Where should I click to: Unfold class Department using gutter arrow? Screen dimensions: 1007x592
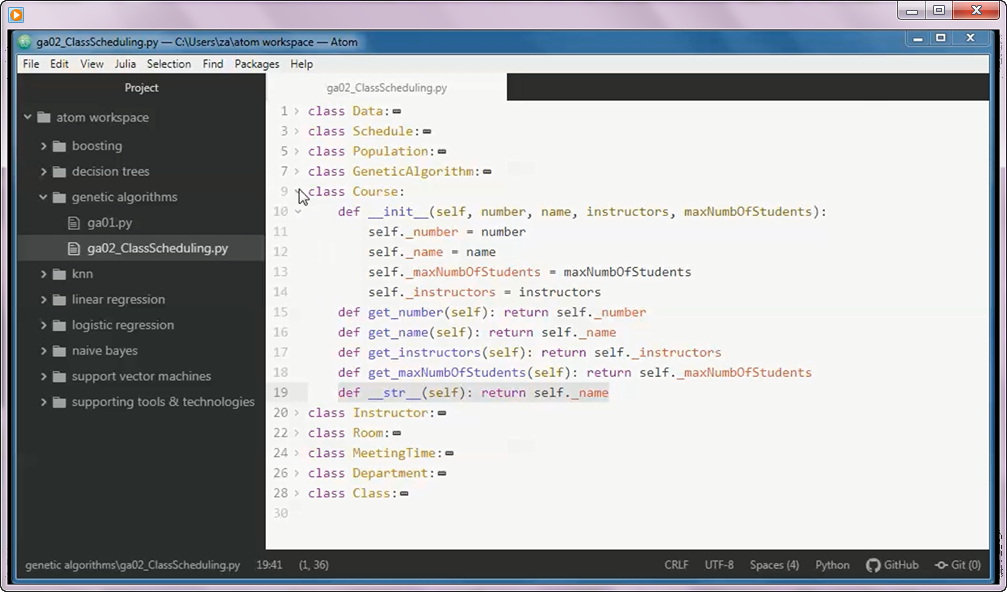click(297, 473)
